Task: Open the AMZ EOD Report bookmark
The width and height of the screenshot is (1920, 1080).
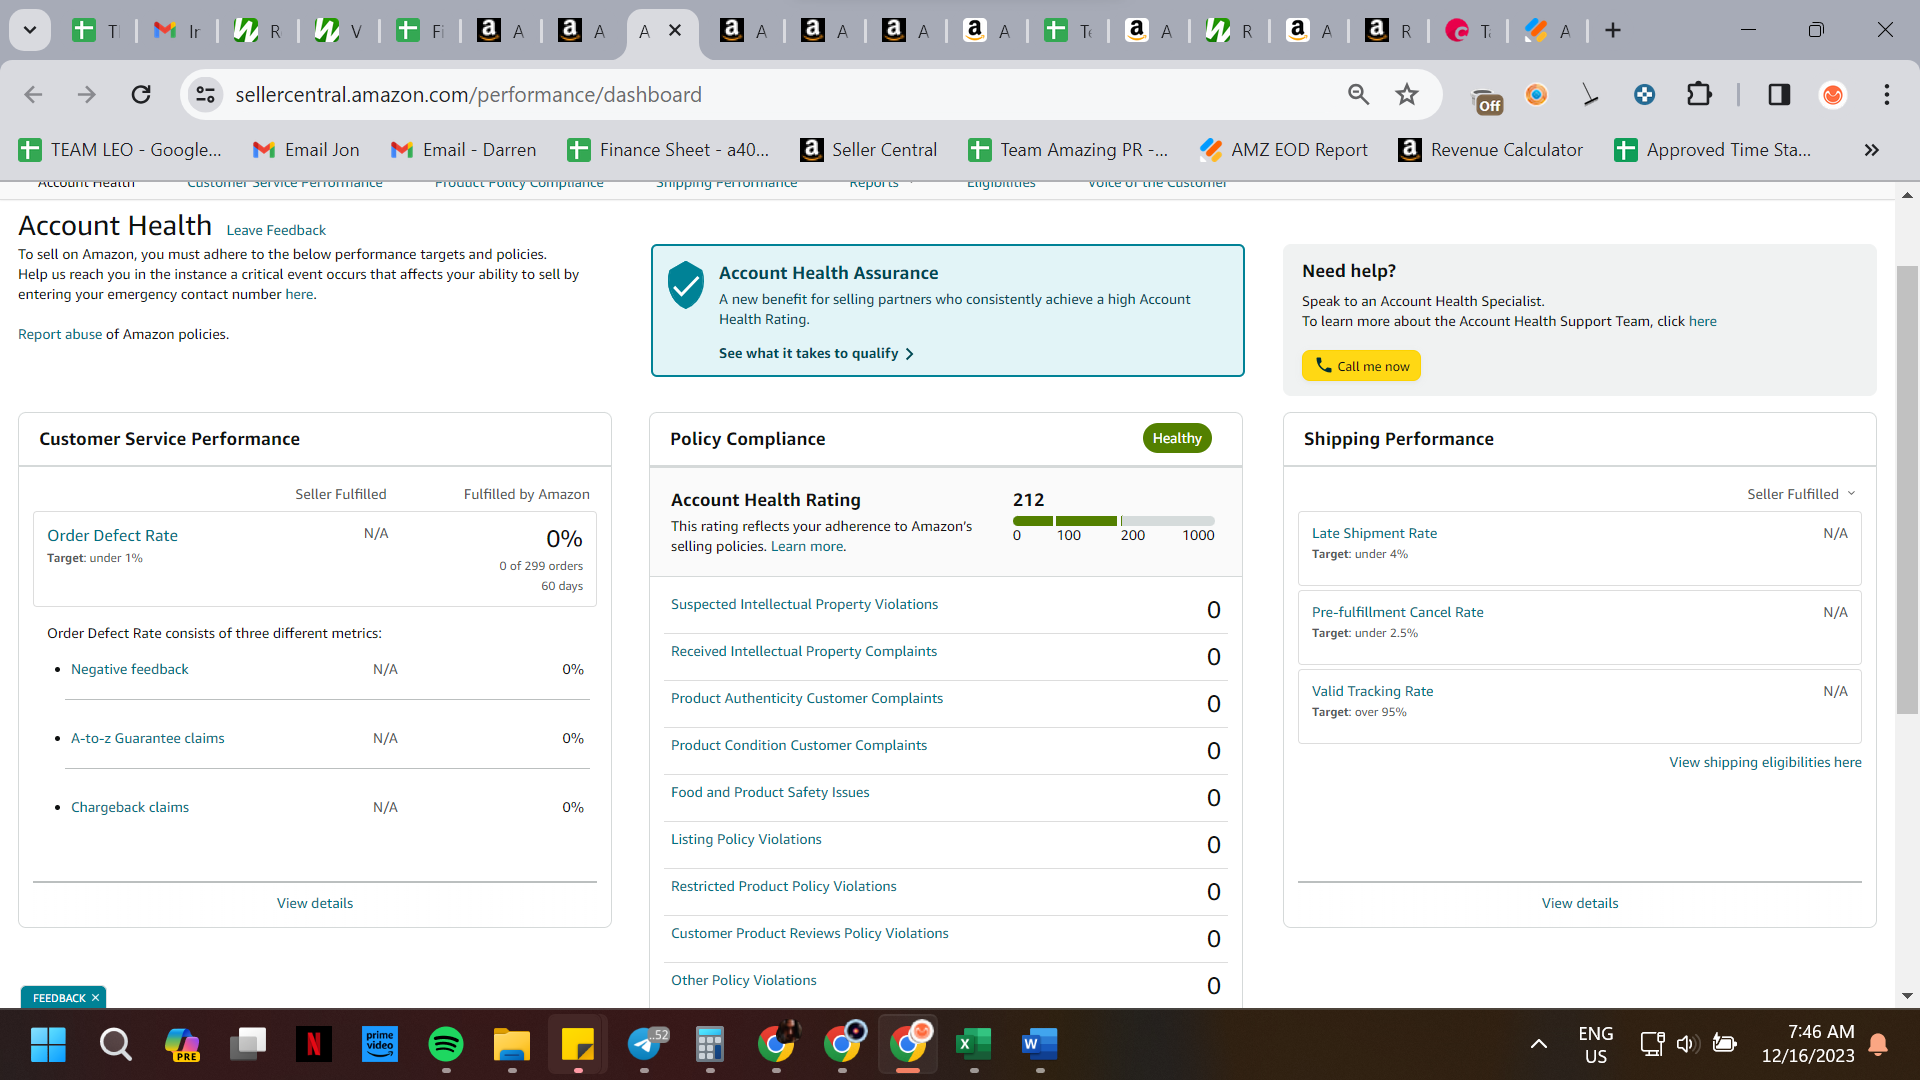Action: pos(1284,150)
